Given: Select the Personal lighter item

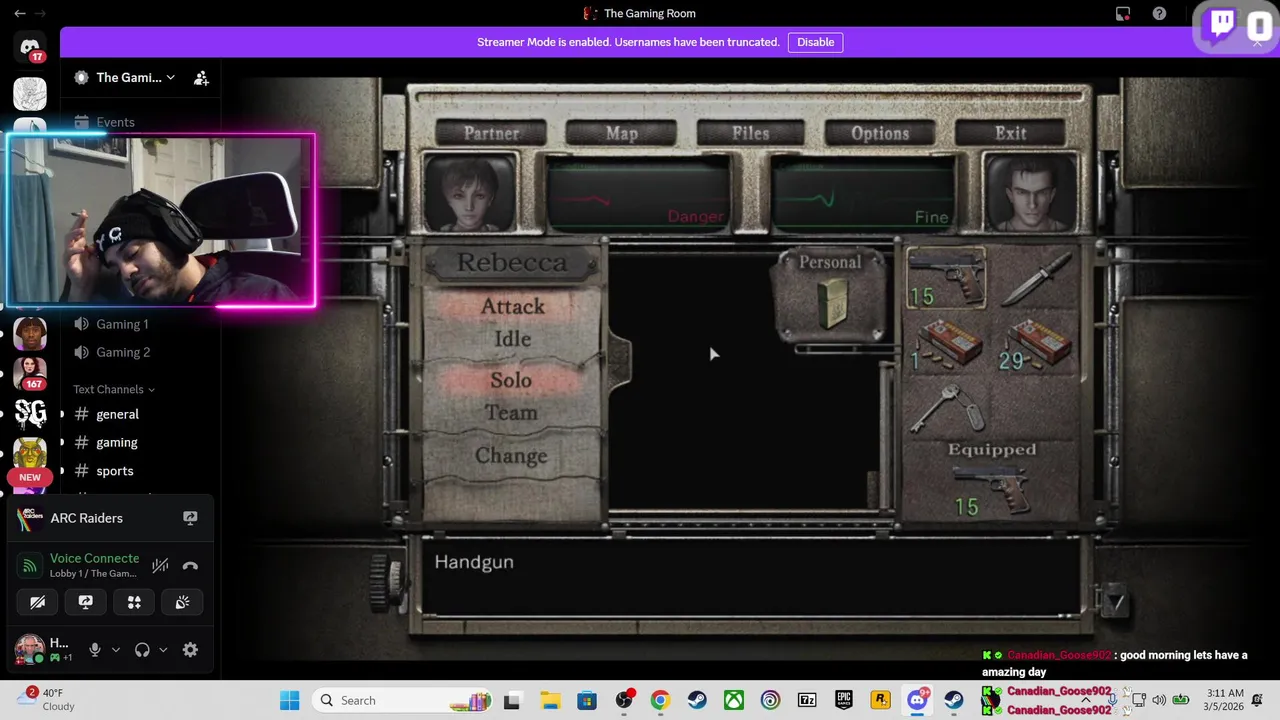Looking at the screenshot, I should click(x=830, y=305).
